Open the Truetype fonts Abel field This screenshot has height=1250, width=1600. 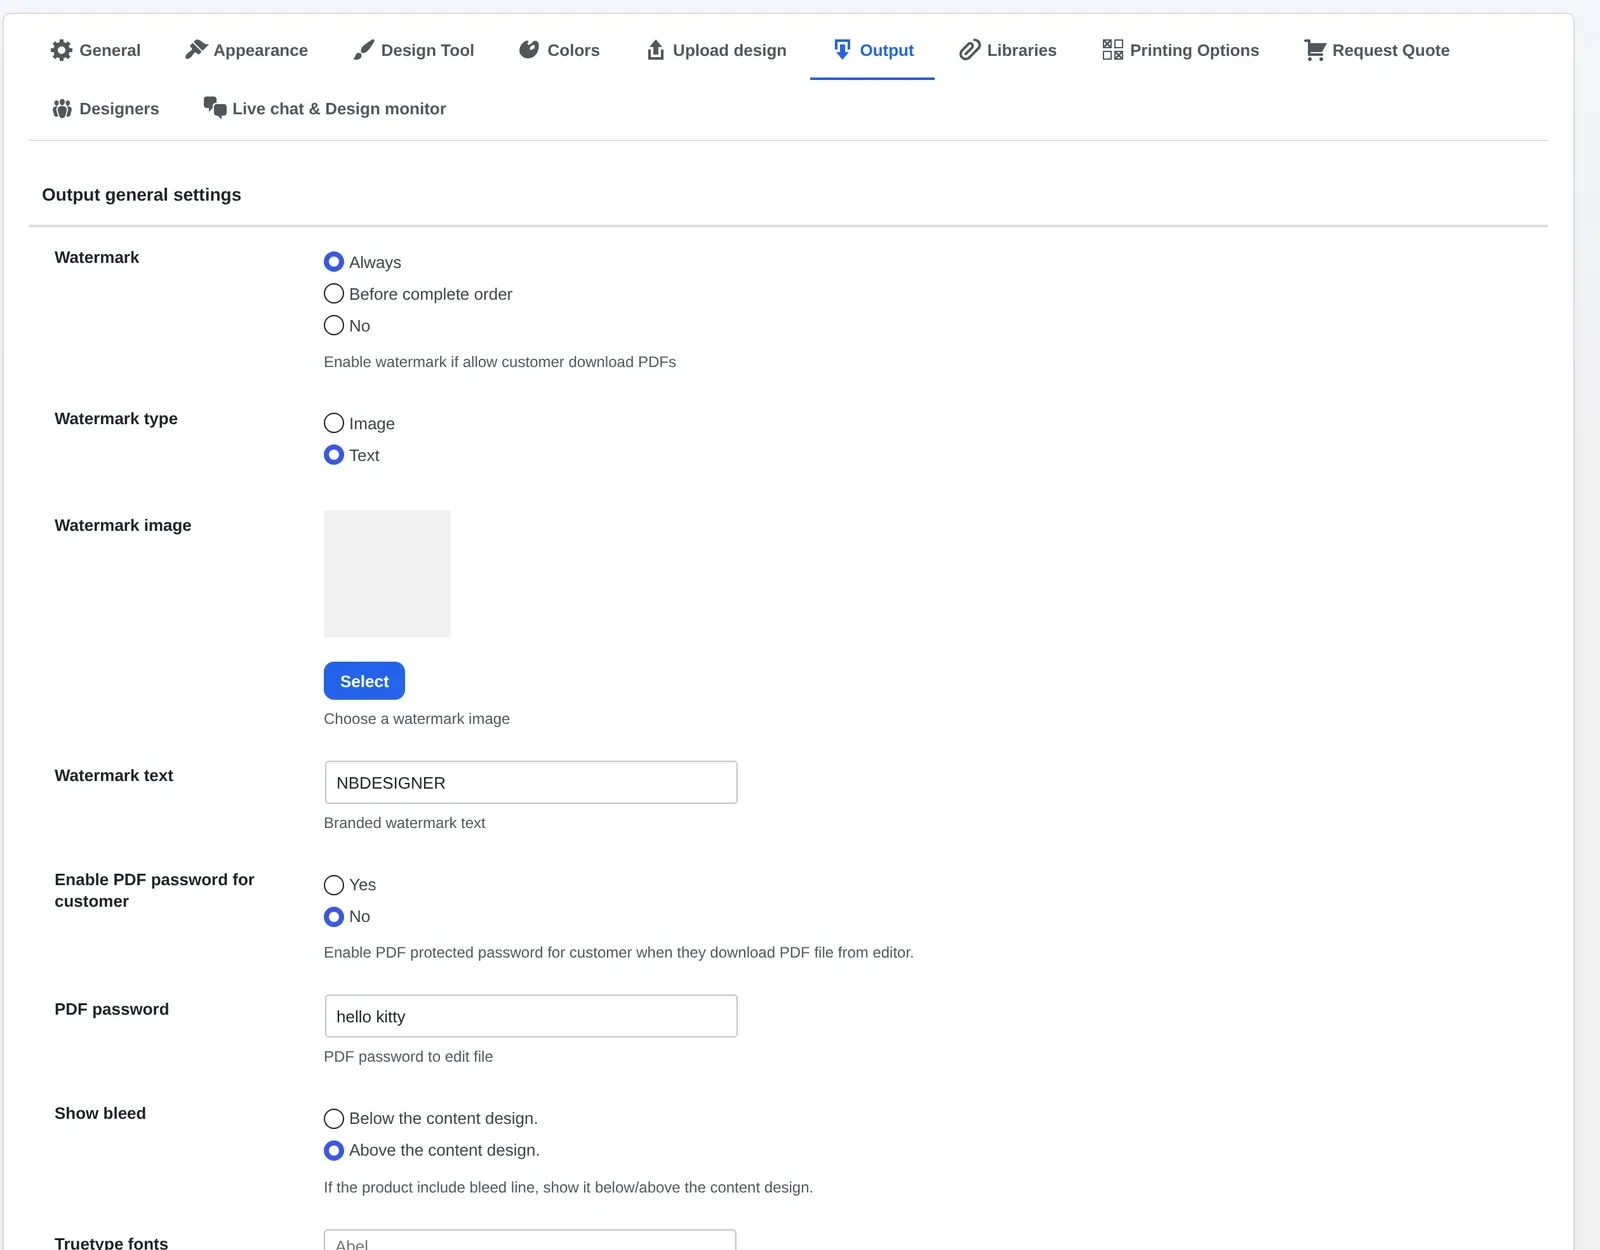530,1240
